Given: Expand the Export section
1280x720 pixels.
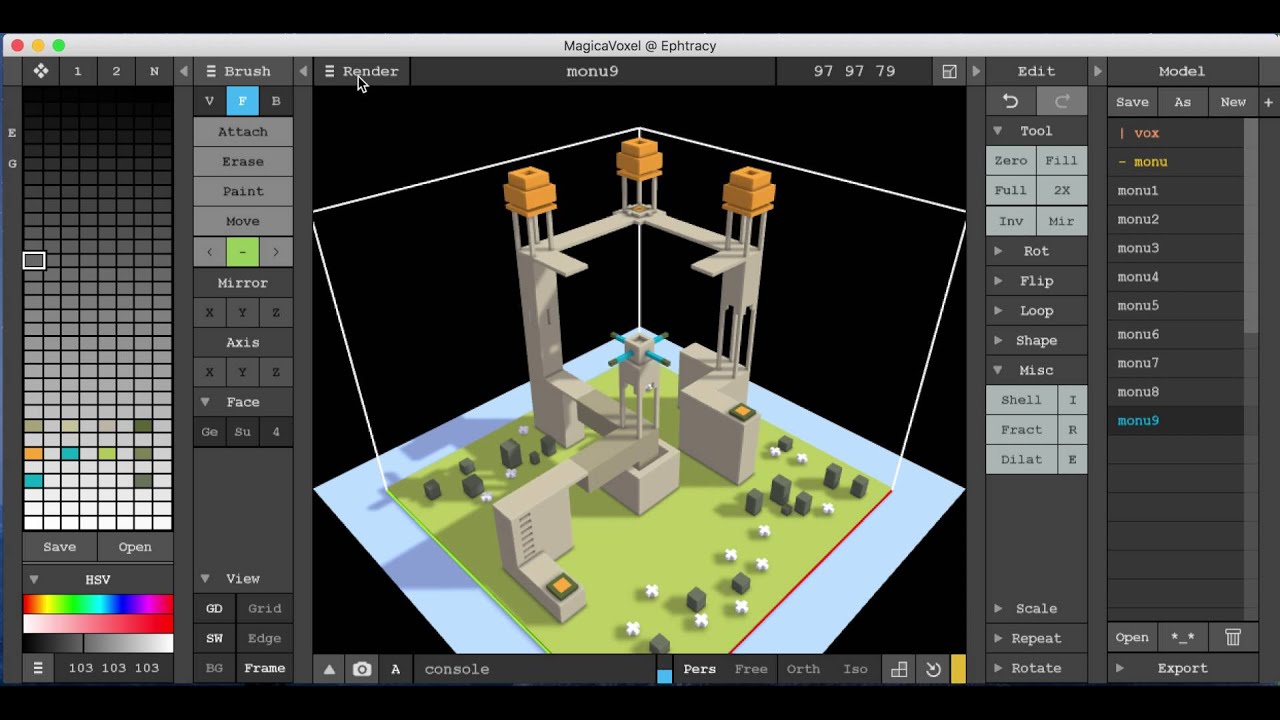Looking at the screenshot, I should click(1119, 668).
